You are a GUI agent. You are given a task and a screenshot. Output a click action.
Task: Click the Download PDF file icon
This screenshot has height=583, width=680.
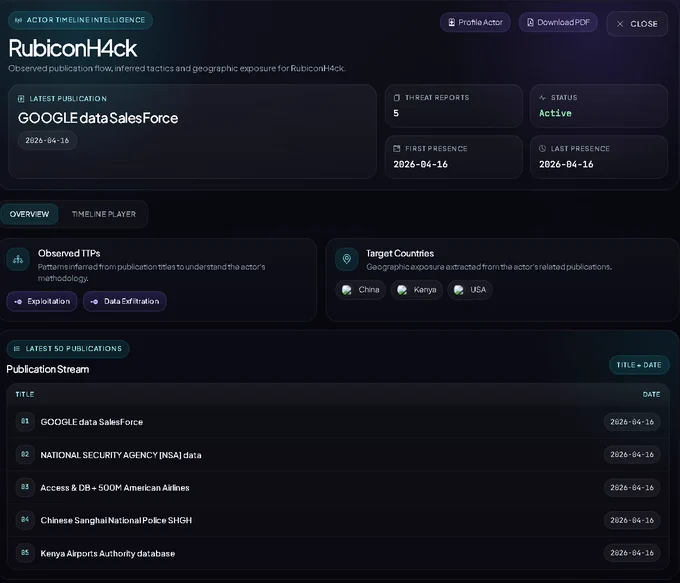pos(530,22)
